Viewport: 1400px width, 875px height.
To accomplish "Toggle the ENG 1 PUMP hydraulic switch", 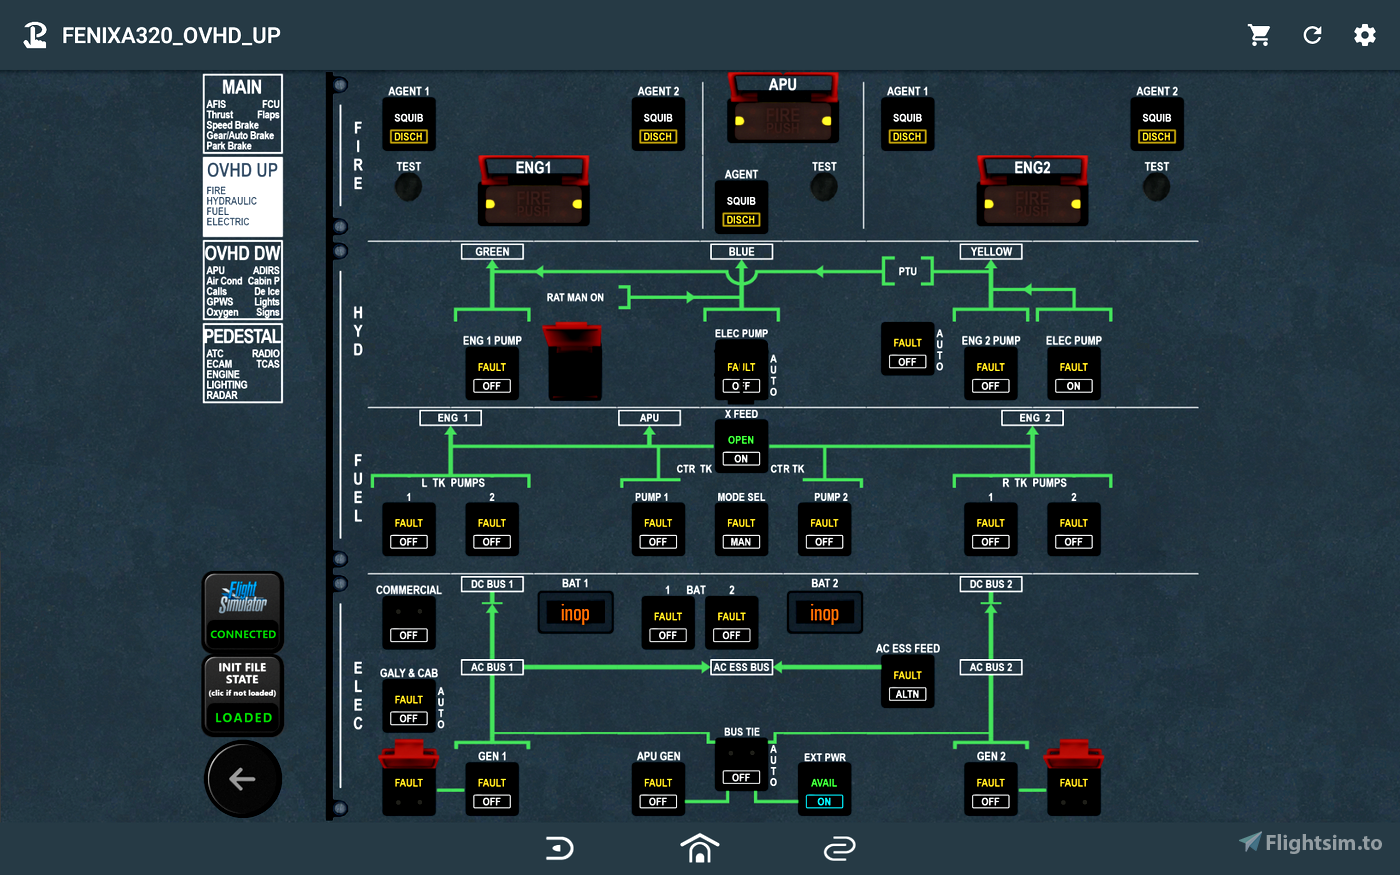I will coord(491,376).
